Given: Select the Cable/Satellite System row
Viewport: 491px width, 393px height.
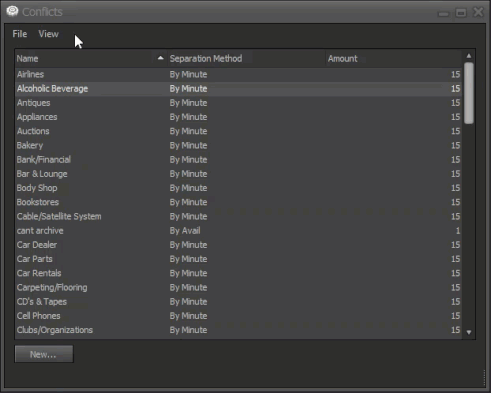Looking at the screenshot, I should click(x=238, y=216).
